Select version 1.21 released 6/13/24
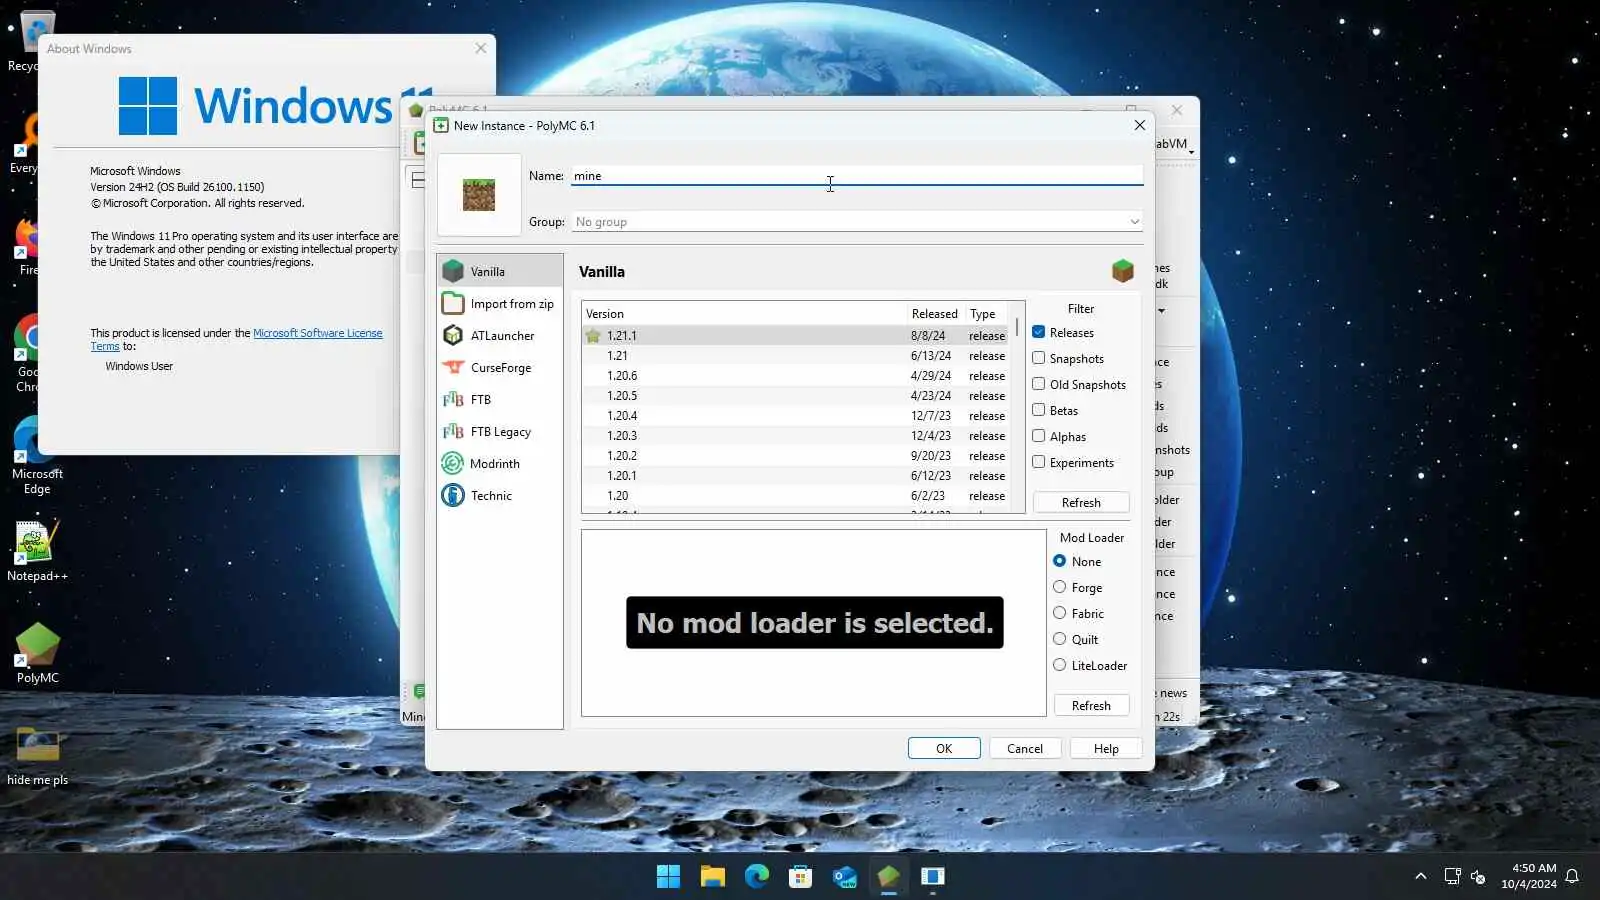 point(796,356)
